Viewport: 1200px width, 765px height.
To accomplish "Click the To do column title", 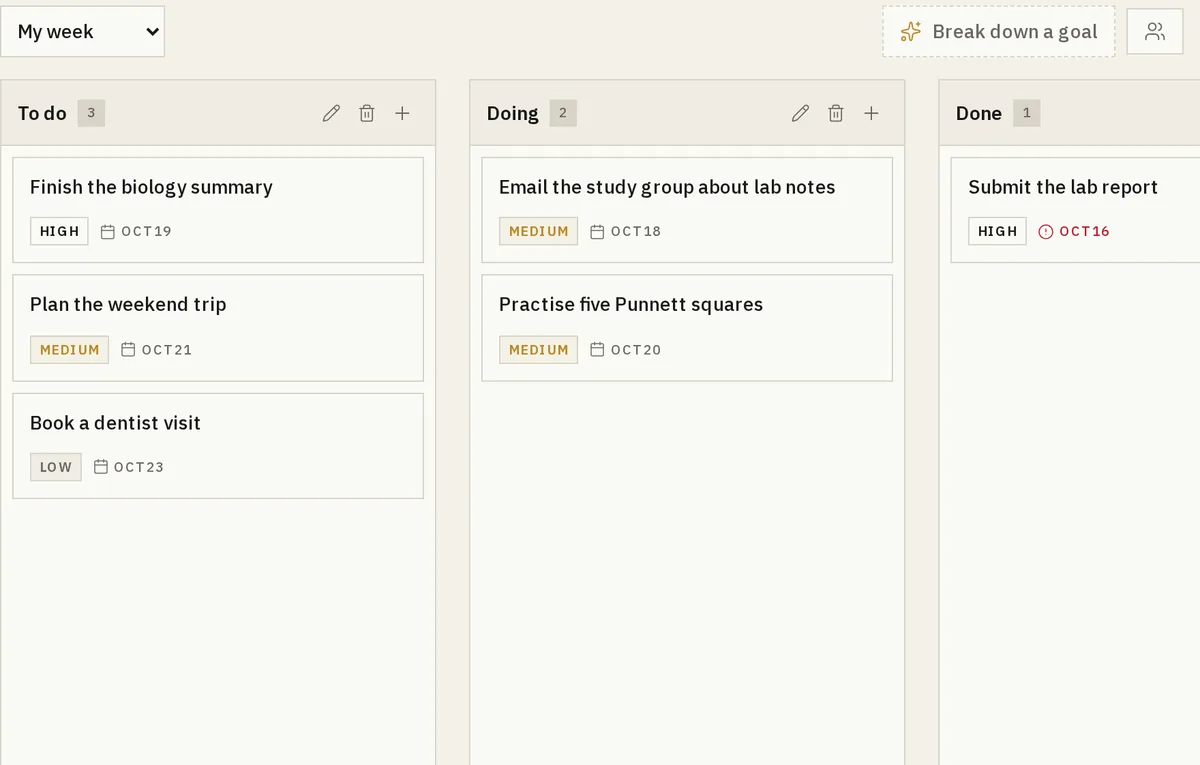I will pos(42,113).
